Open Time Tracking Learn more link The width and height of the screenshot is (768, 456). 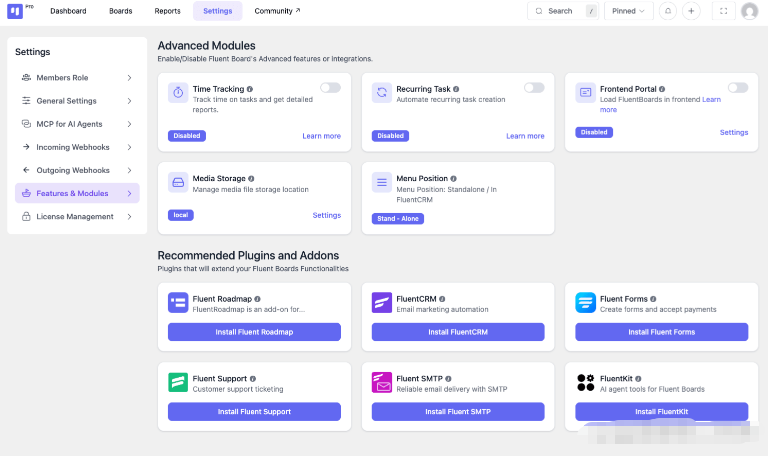pyautogui.click(x=321, y=136)
